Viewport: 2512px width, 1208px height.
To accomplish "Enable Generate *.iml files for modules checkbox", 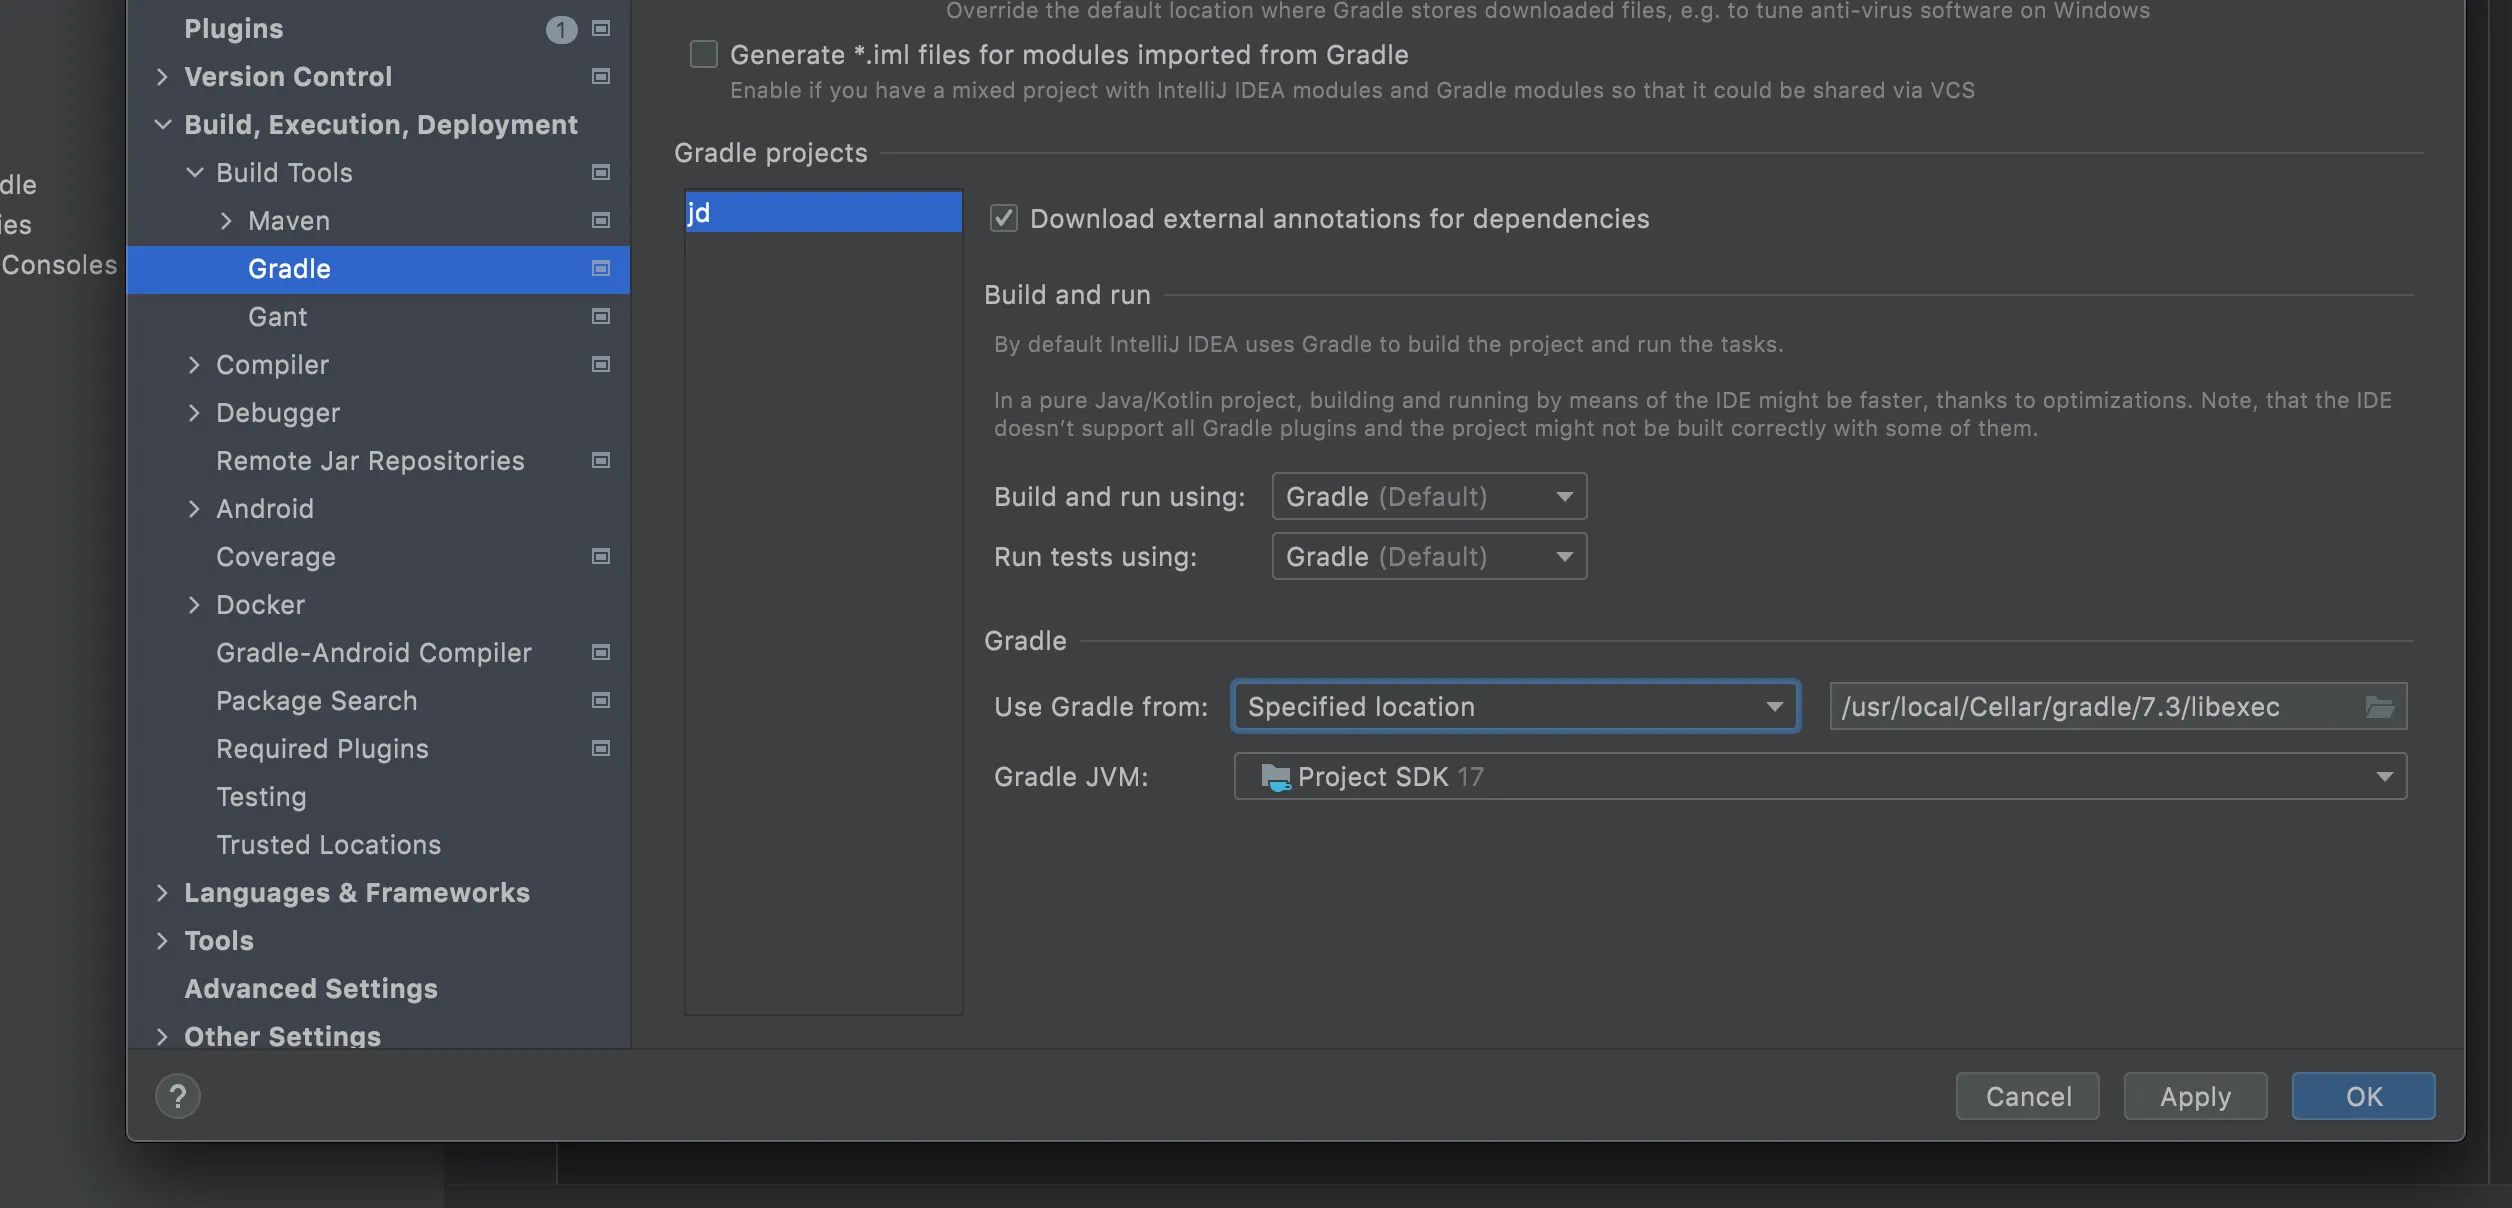I will click(x=704, y=54).
